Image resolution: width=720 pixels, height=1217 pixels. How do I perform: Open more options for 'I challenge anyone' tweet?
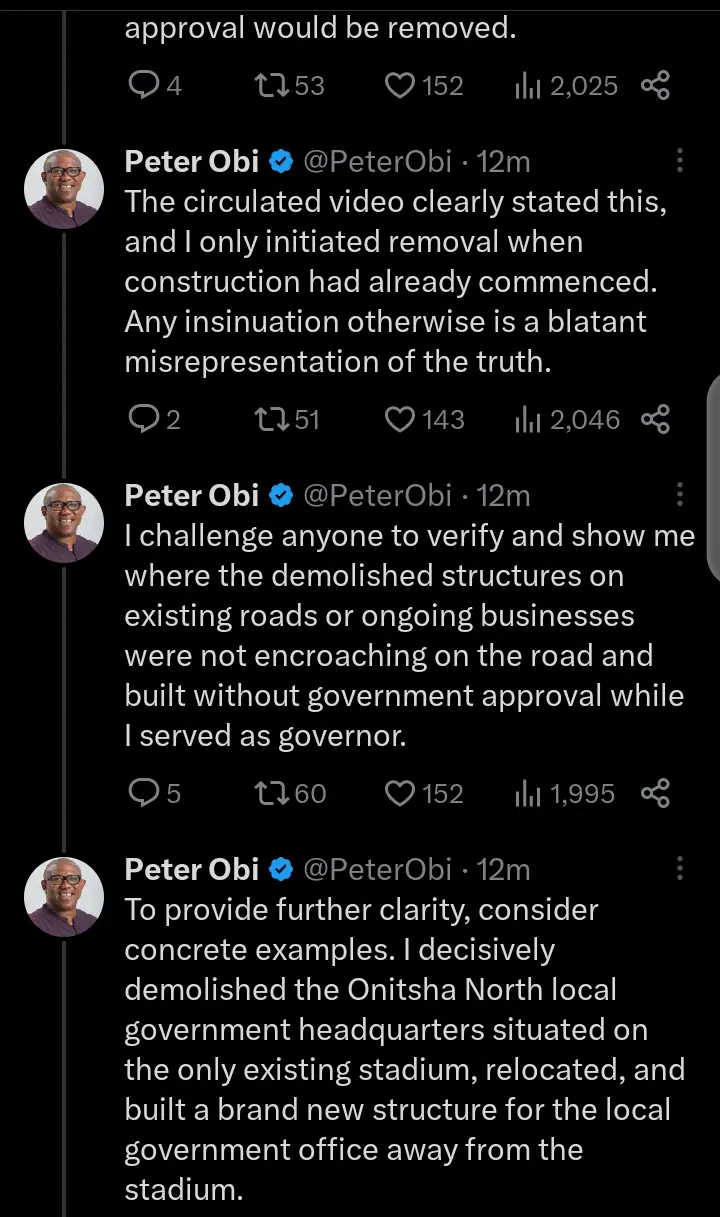[680, 495]
